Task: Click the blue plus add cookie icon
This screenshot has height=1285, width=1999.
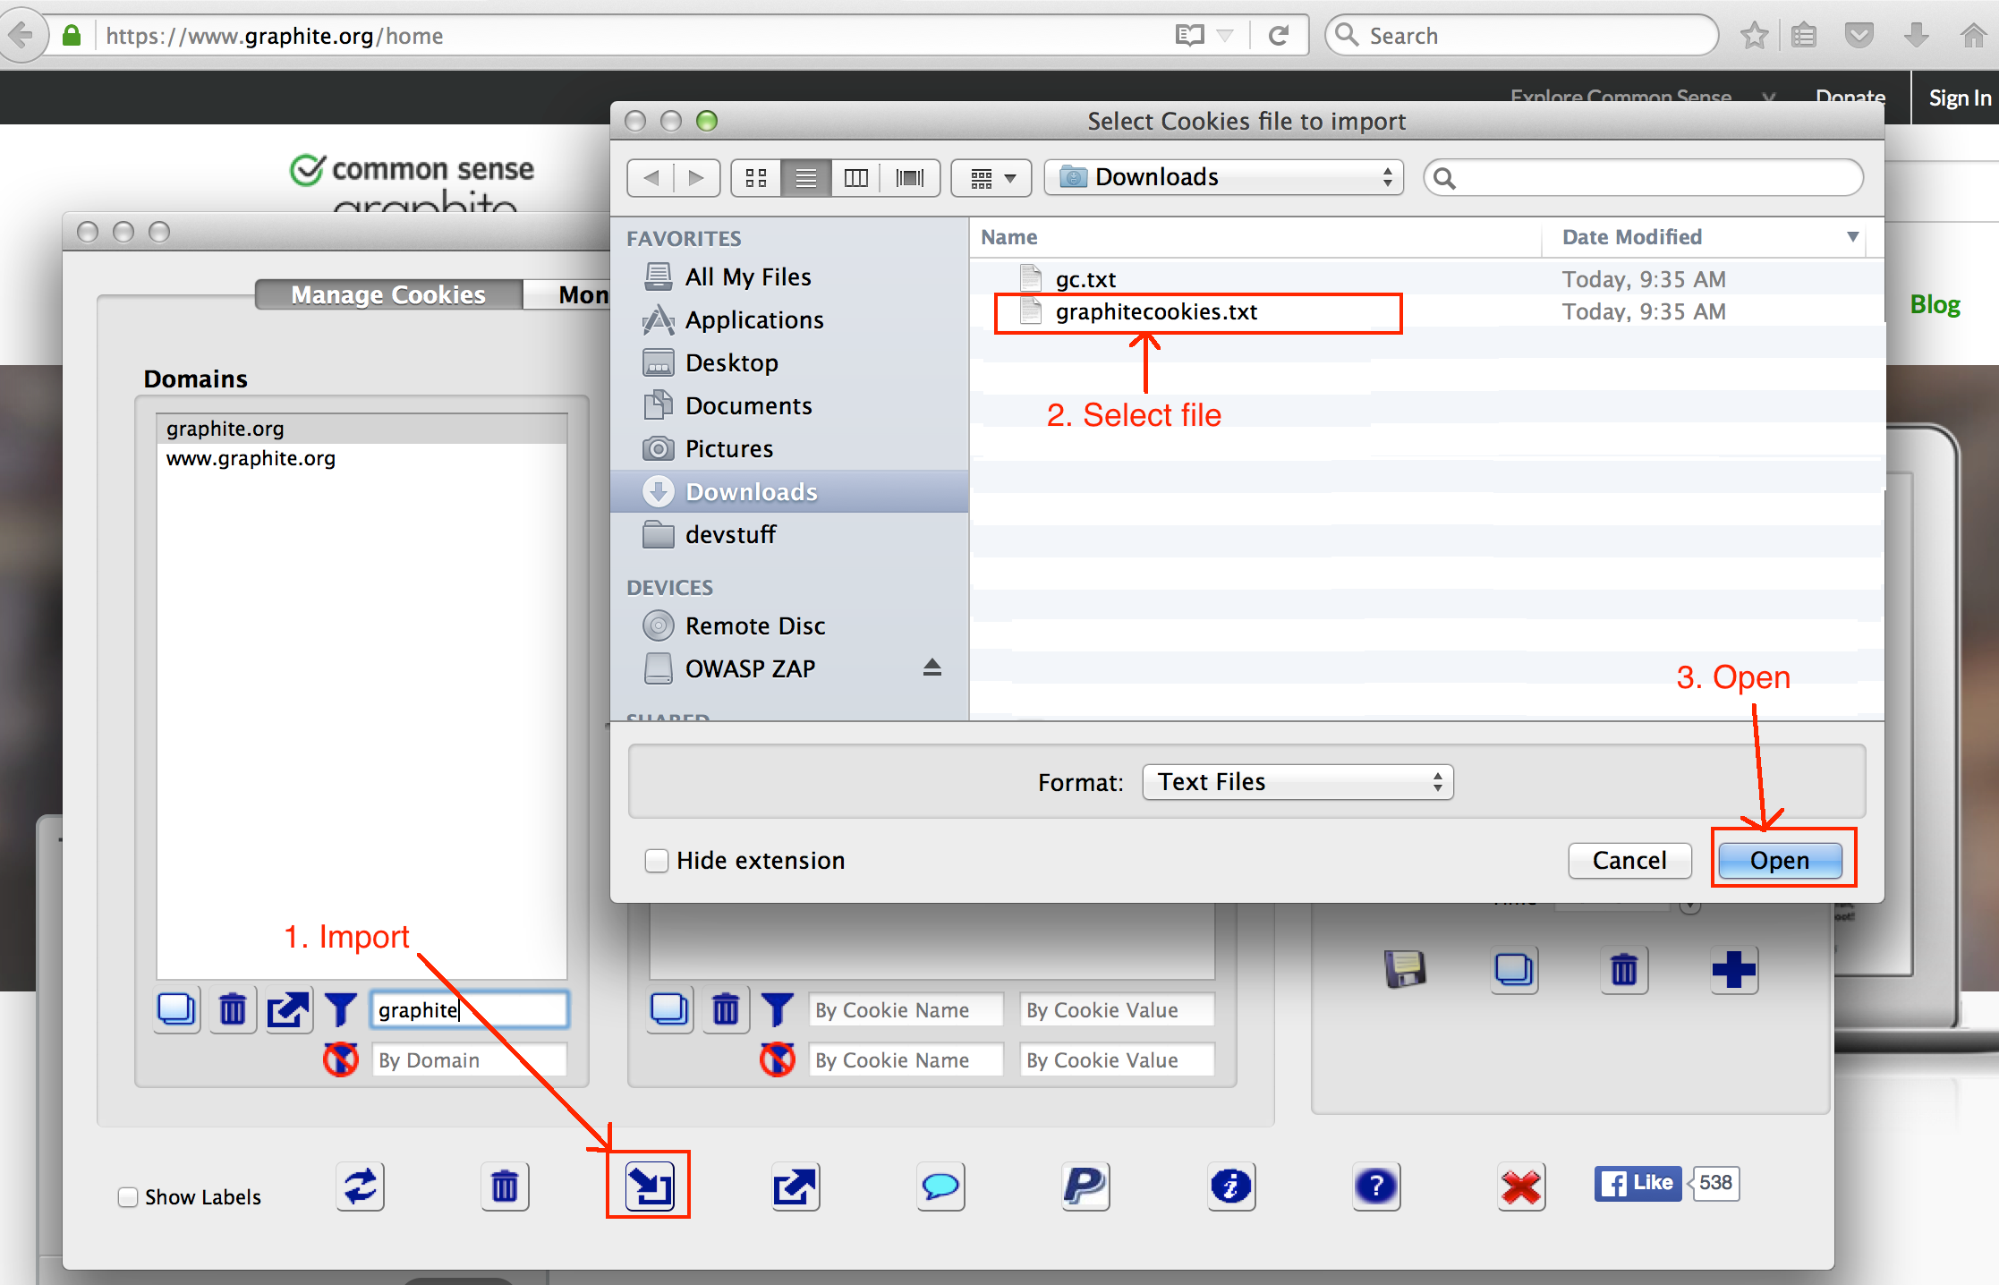Action: coord(1734,969)
